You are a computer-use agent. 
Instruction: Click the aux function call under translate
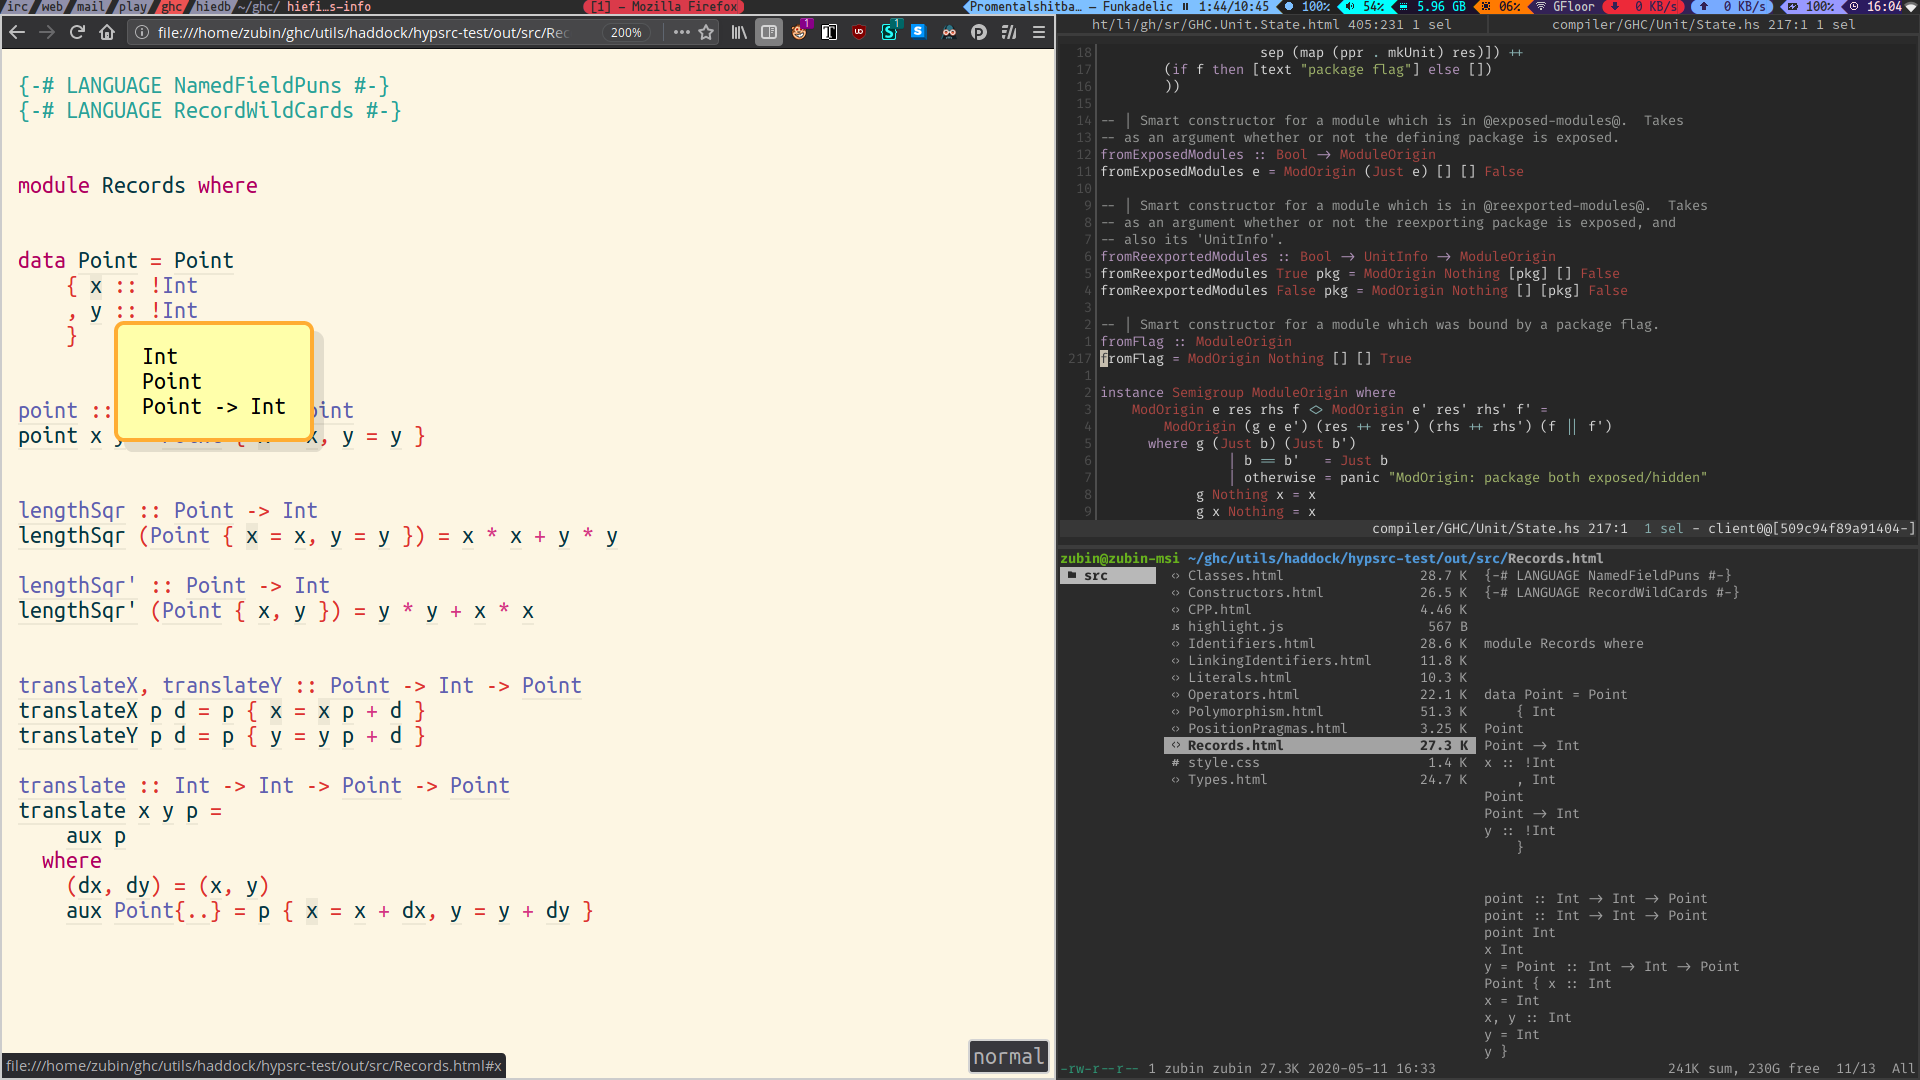(84, 836)
